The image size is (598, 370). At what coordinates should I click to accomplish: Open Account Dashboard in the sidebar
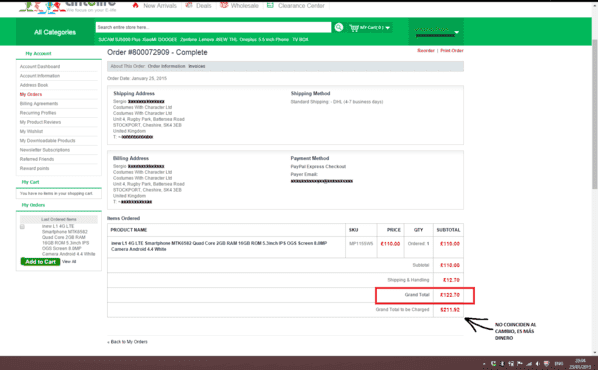point(40,66)
